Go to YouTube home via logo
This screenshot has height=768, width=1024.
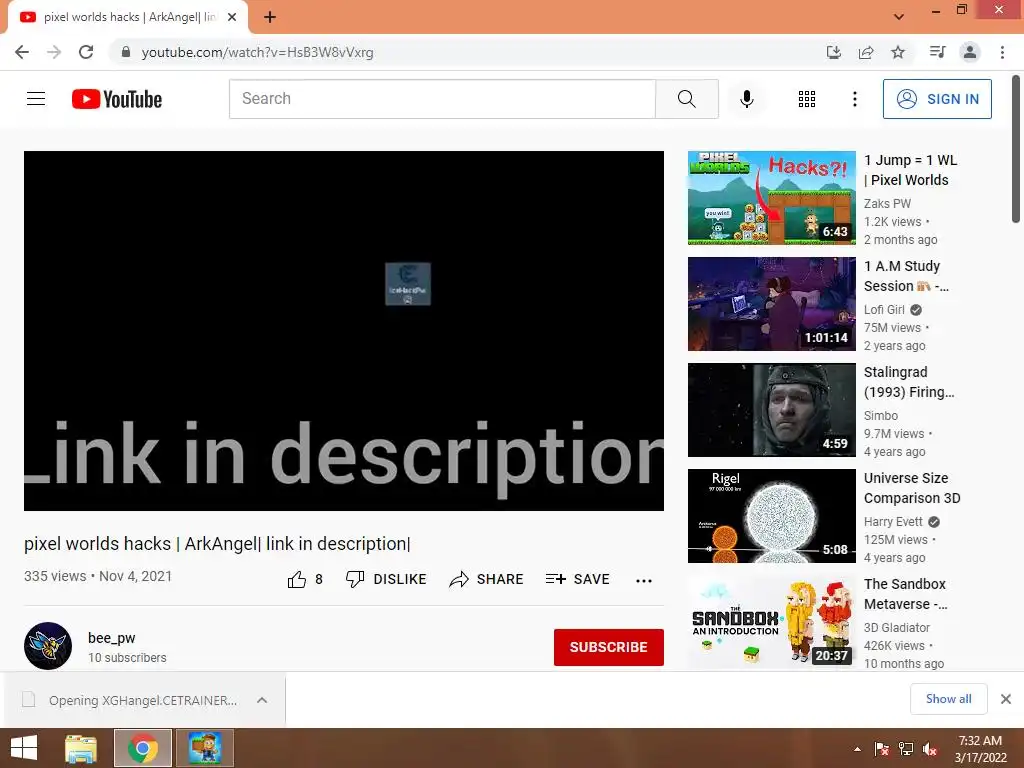click(x=117, y=99)
